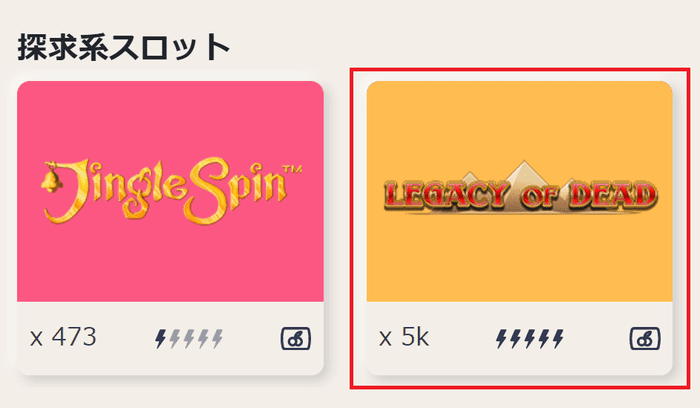Click the 探求系スロット section heading

pyautogui.click(x=124, y=47)
